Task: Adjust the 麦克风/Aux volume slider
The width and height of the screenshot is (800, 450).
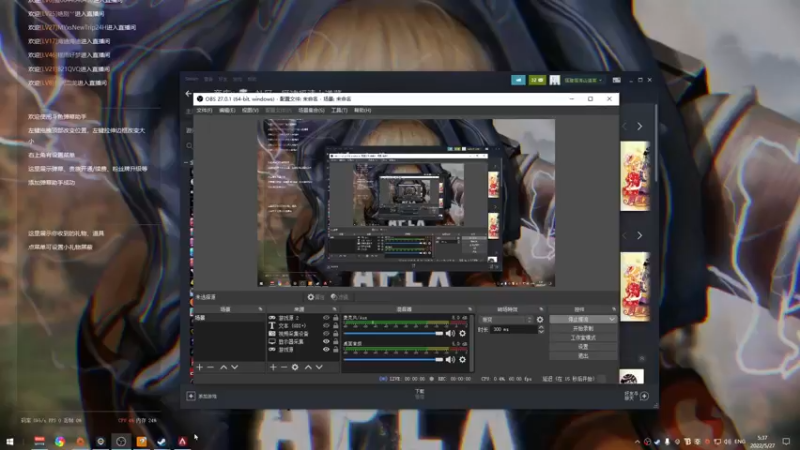Action: (393, 334)
